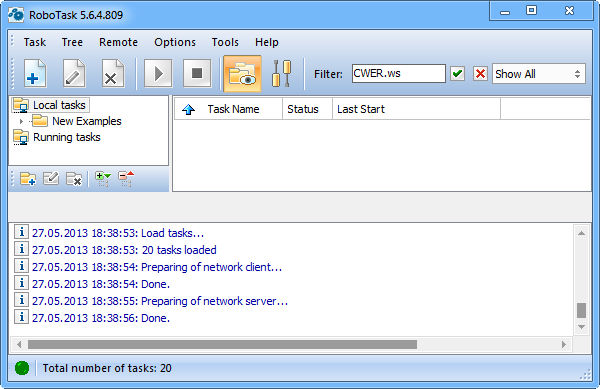
Task: Click the RoboTask gear icon in title bar
Action: (16, 15)
